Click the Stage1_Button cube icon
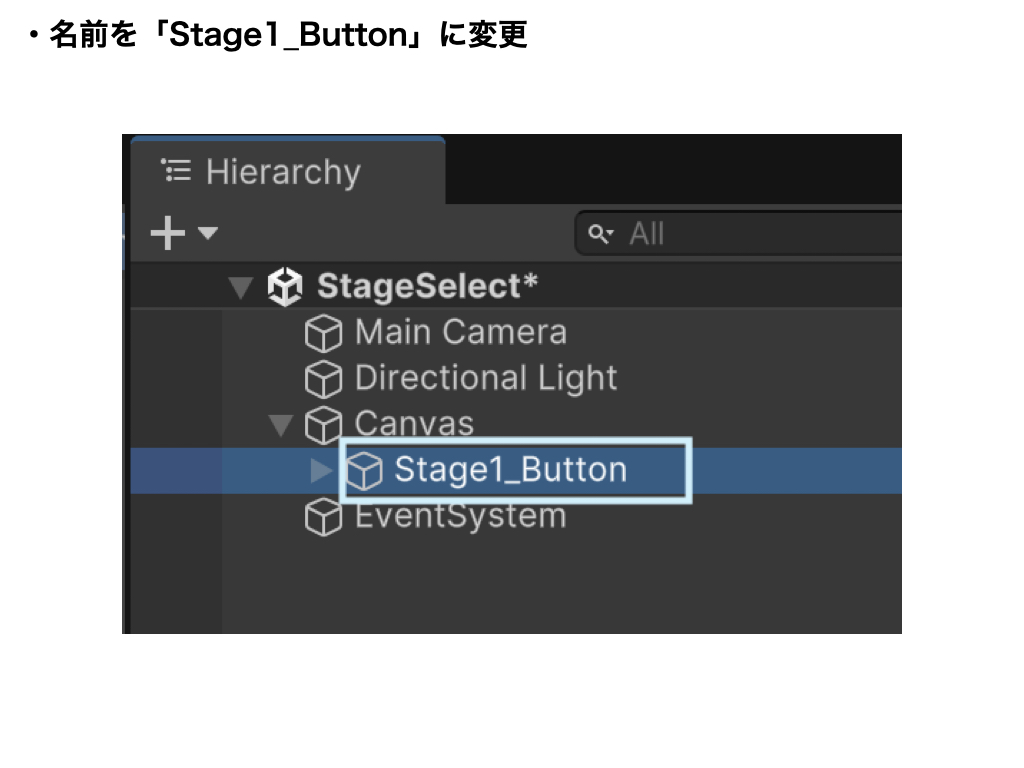This screenshot has width=1024, height=768. pos(364,471)
